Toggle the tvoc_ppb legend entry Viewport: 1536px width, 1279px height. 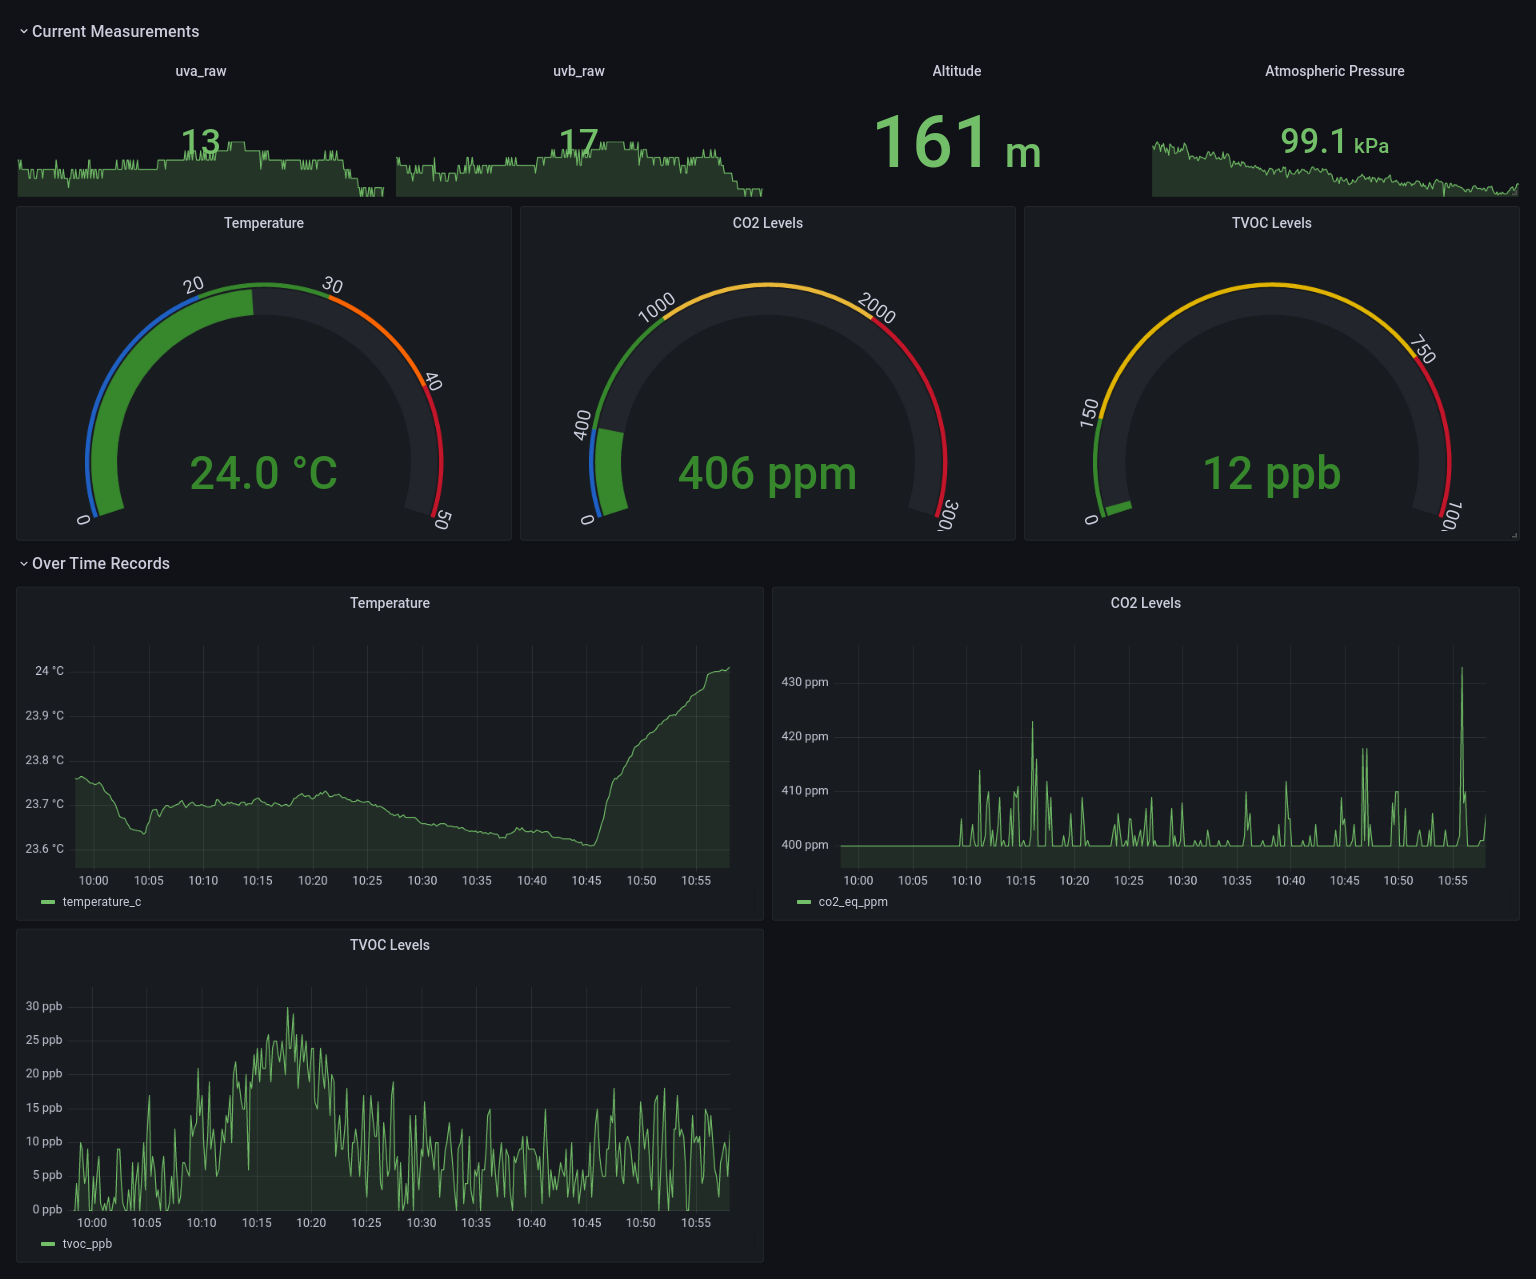pos(87,1244)
